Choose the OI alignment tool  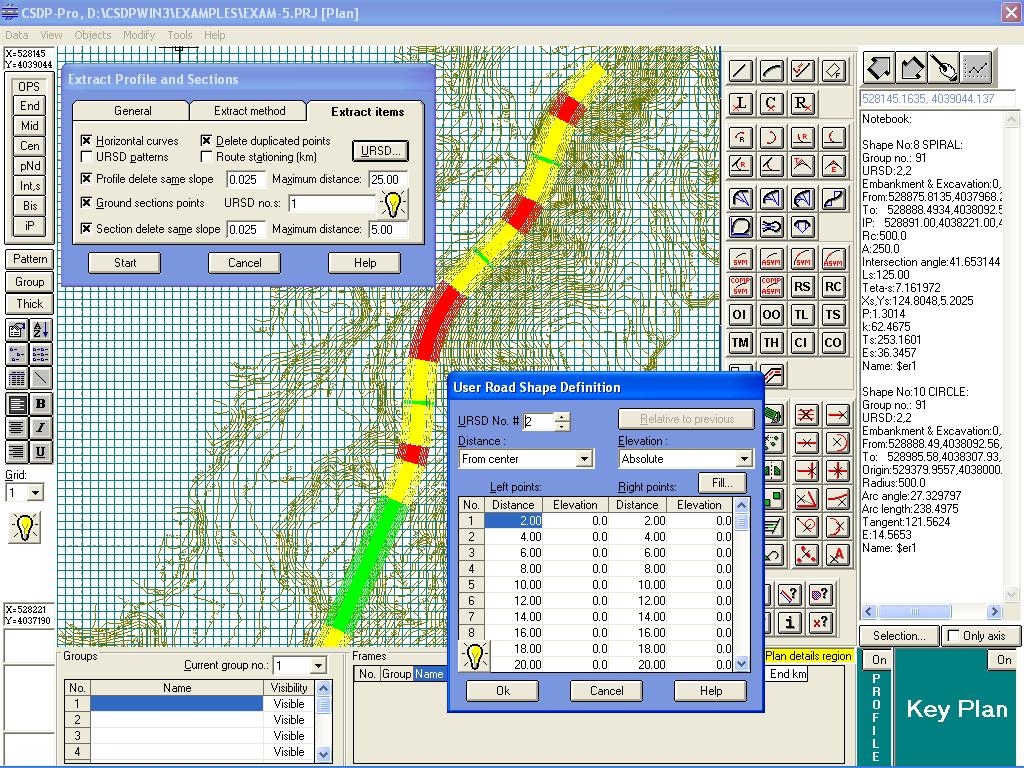pos(740,315)
